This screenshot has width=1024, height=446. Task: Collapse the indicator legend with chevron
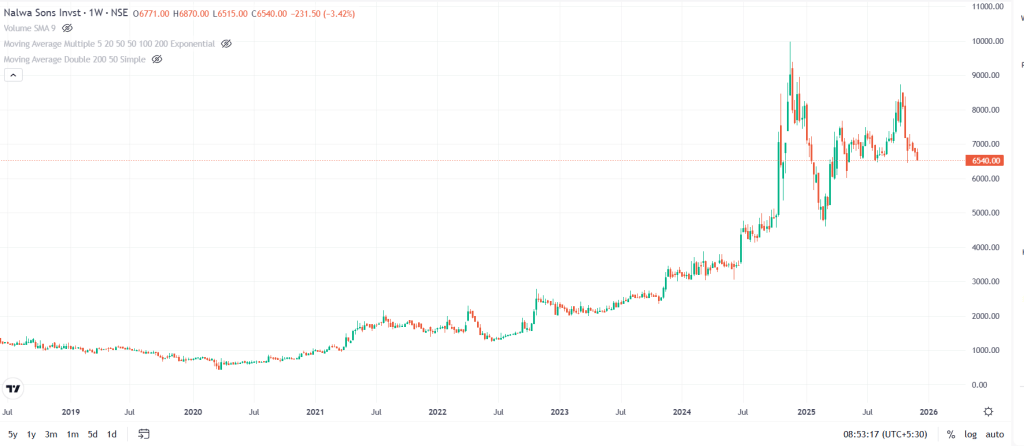(12, 76)
